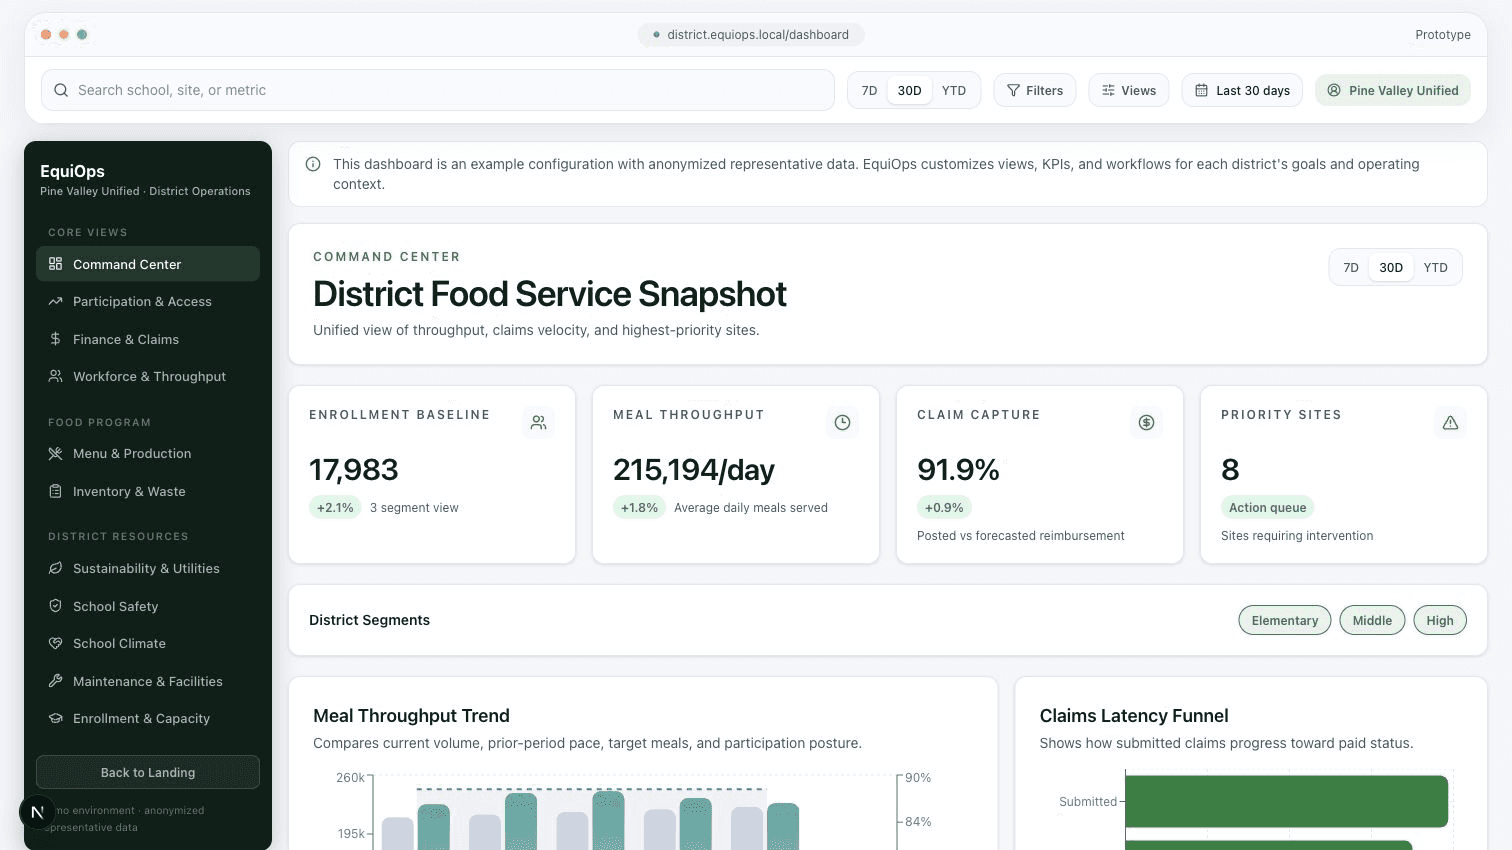Image resolution: width=1512 pixels, height=850 pixels.
Task: Select 30D in the top toolbar range
Action: click(909, 90)
